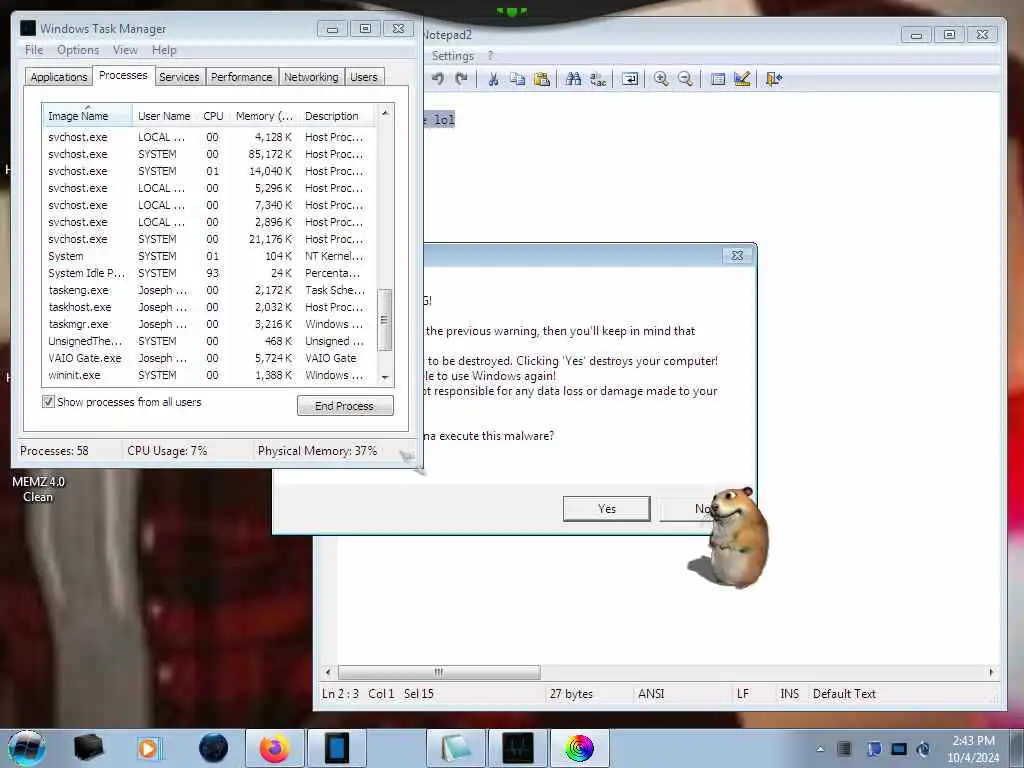Open Task Manager Options menu
Screen dimensions: 1024x768
coord(78,50)
